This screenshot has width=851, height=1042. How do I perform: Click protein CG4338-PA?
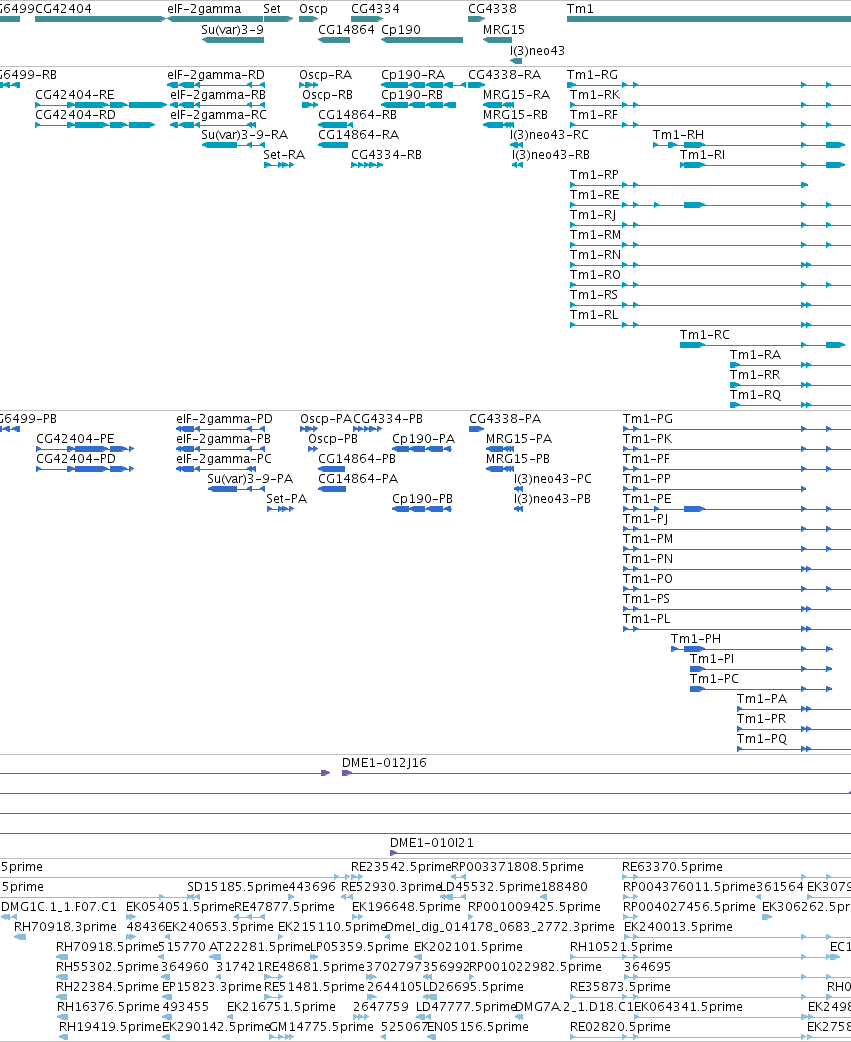[x=476, y=429]
